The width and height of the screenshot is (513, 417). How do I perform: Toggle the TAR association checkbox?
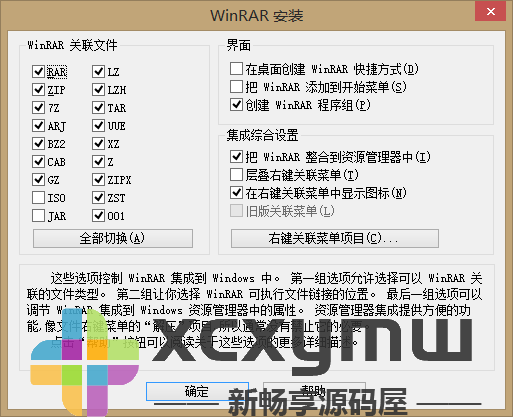click(98, 107)
